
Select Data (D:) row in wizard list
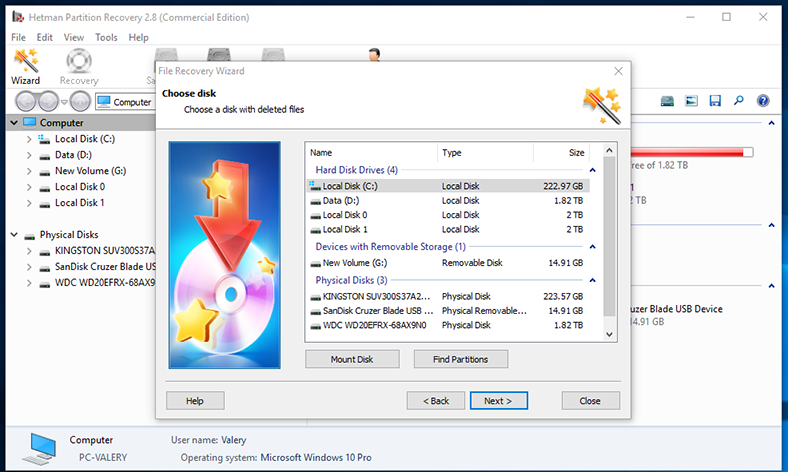(448, 201)
